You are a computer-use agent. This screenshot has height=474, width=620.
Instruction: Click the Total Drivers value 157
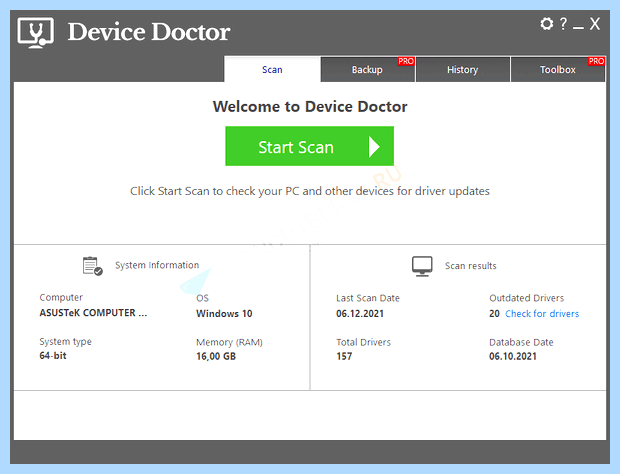344,356
